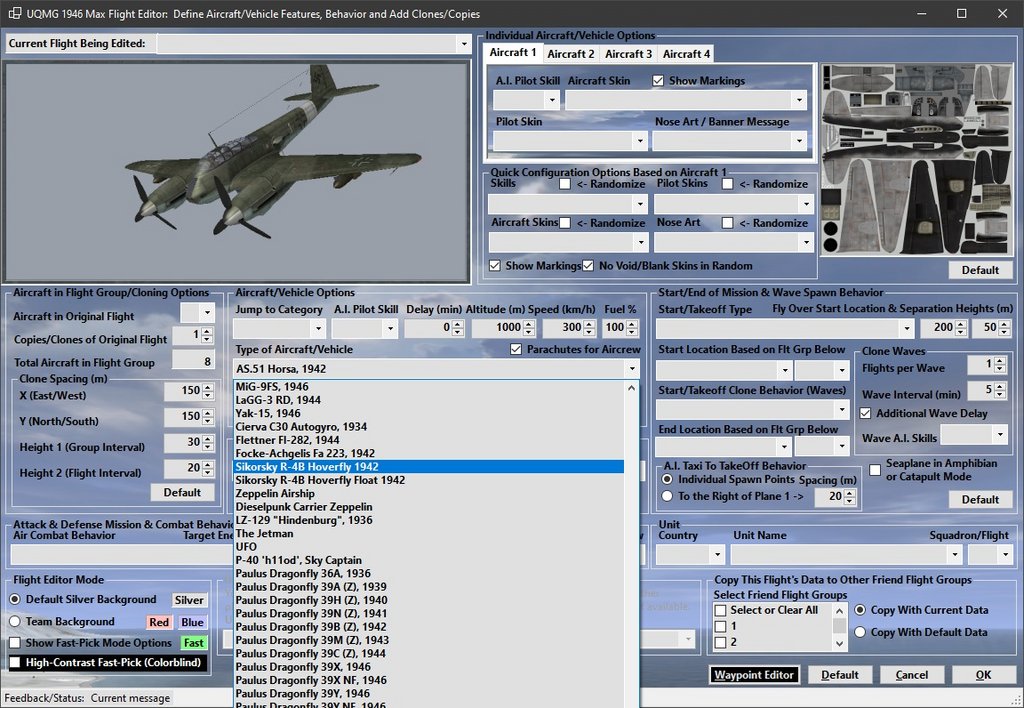The image size is (1024, 708).
Task: Click the Blue team color button
Action: [x=193, y=622]
